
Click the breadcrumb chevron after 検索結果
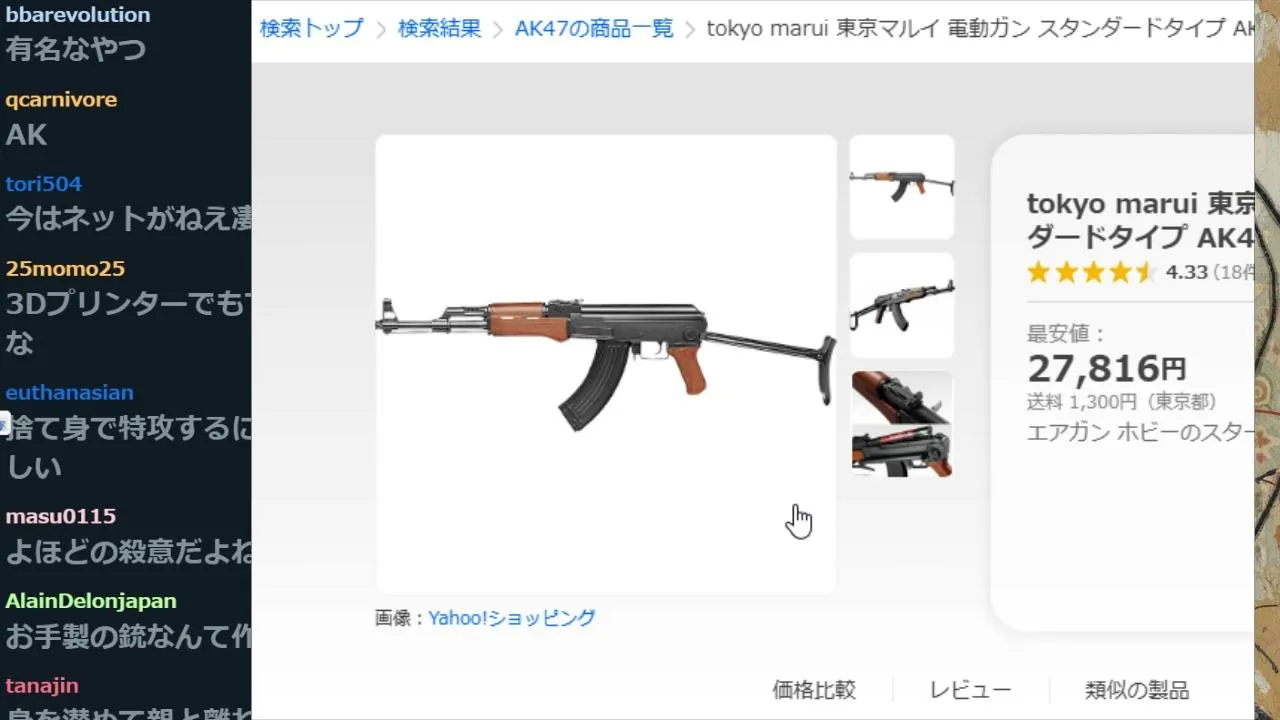tap(498, 29)
